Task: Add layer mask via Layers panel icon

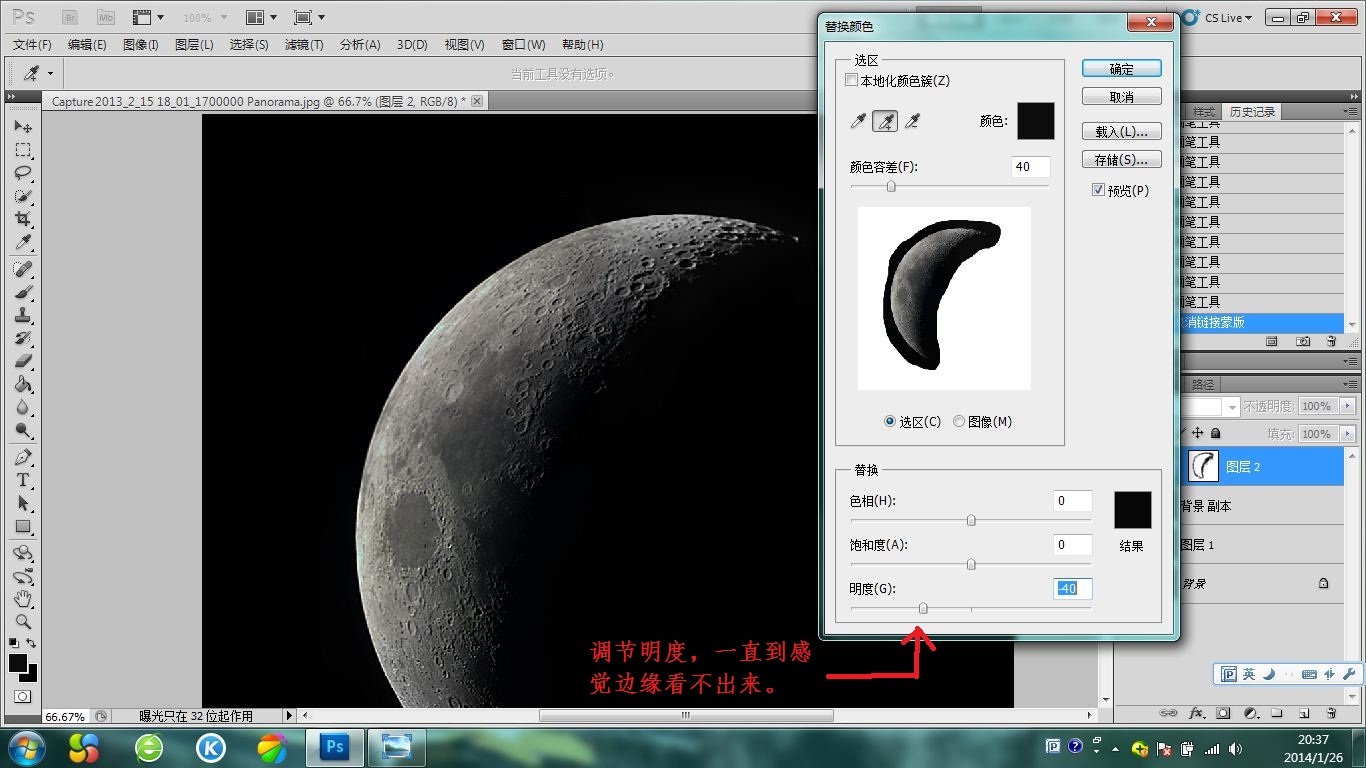Action: tap(1223, 713)
